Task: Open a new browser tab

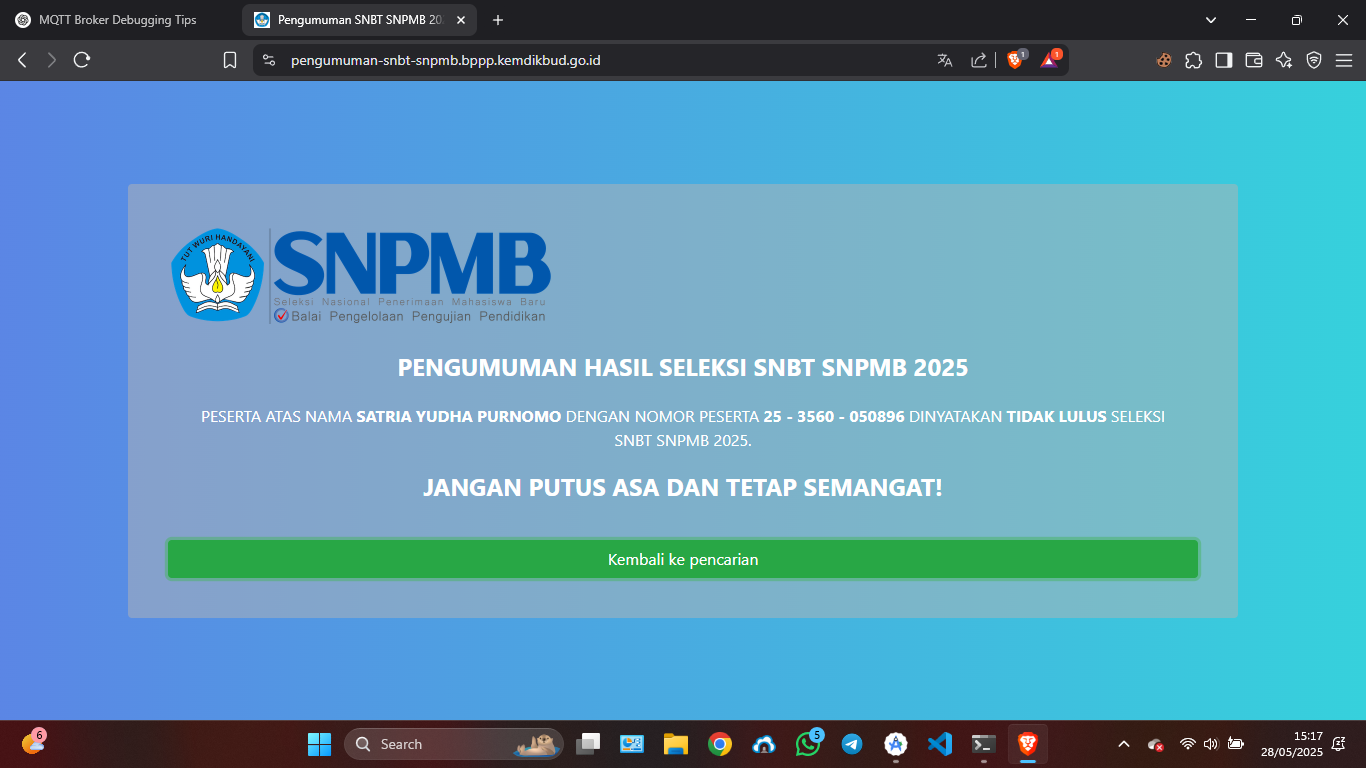Action: (x=498, y=20)
